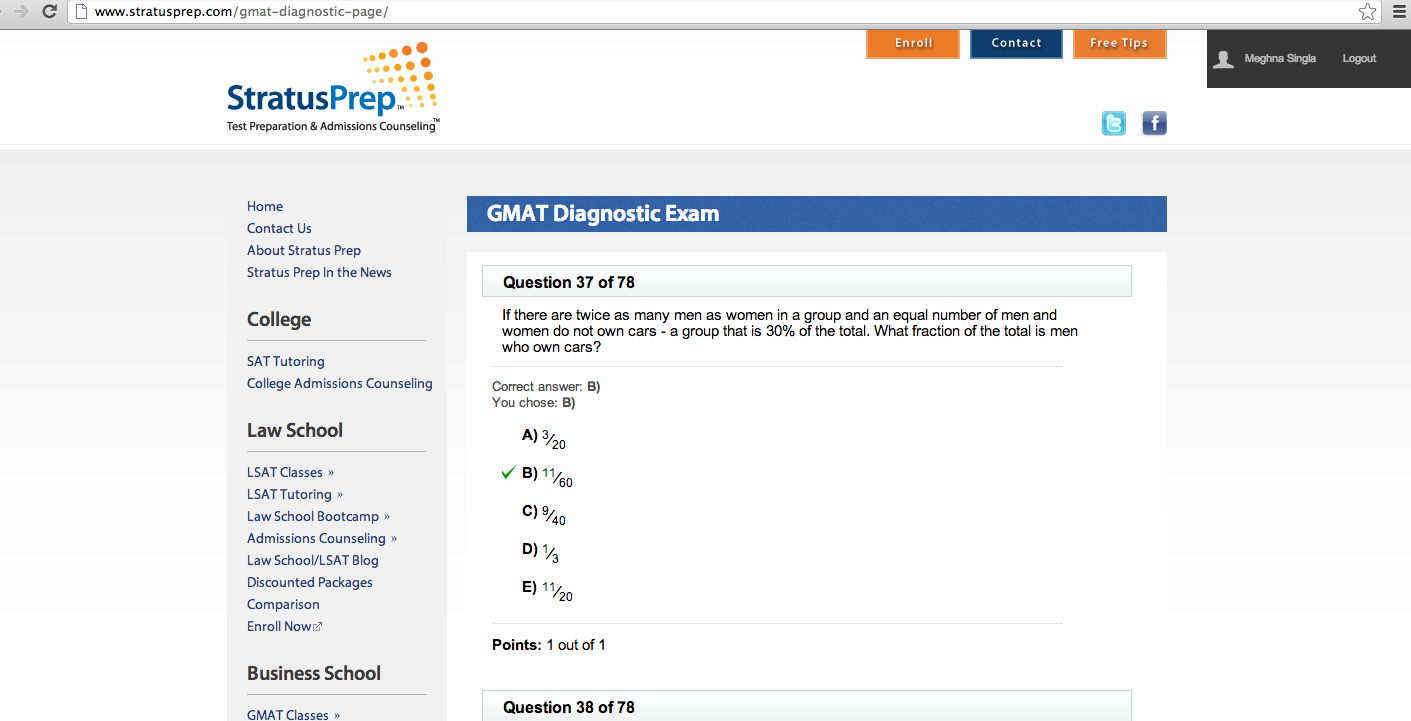
Task: Open the Facebook icon link
Action: (1154, 123)
